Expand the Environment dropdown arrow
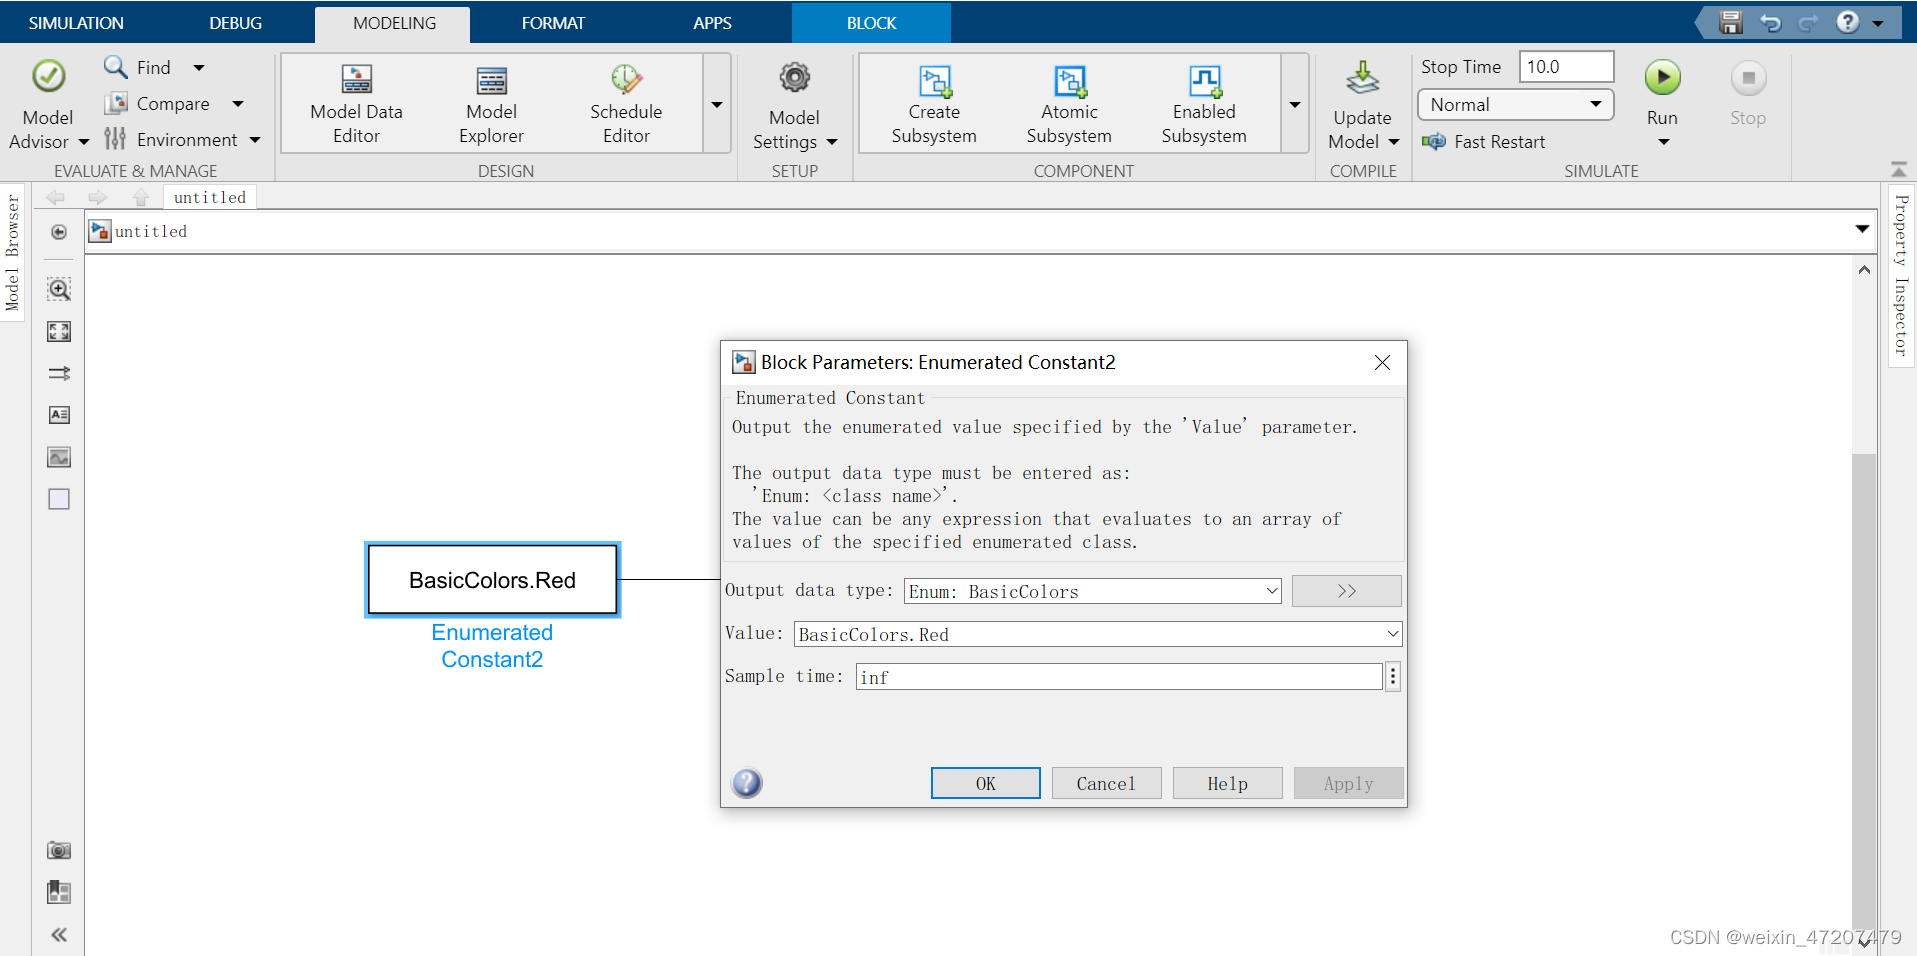 point(255,139)
